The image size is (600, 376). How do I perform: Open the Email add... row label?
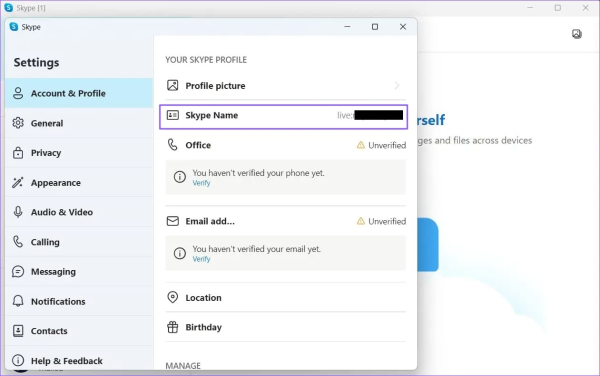tap(210, 221)
